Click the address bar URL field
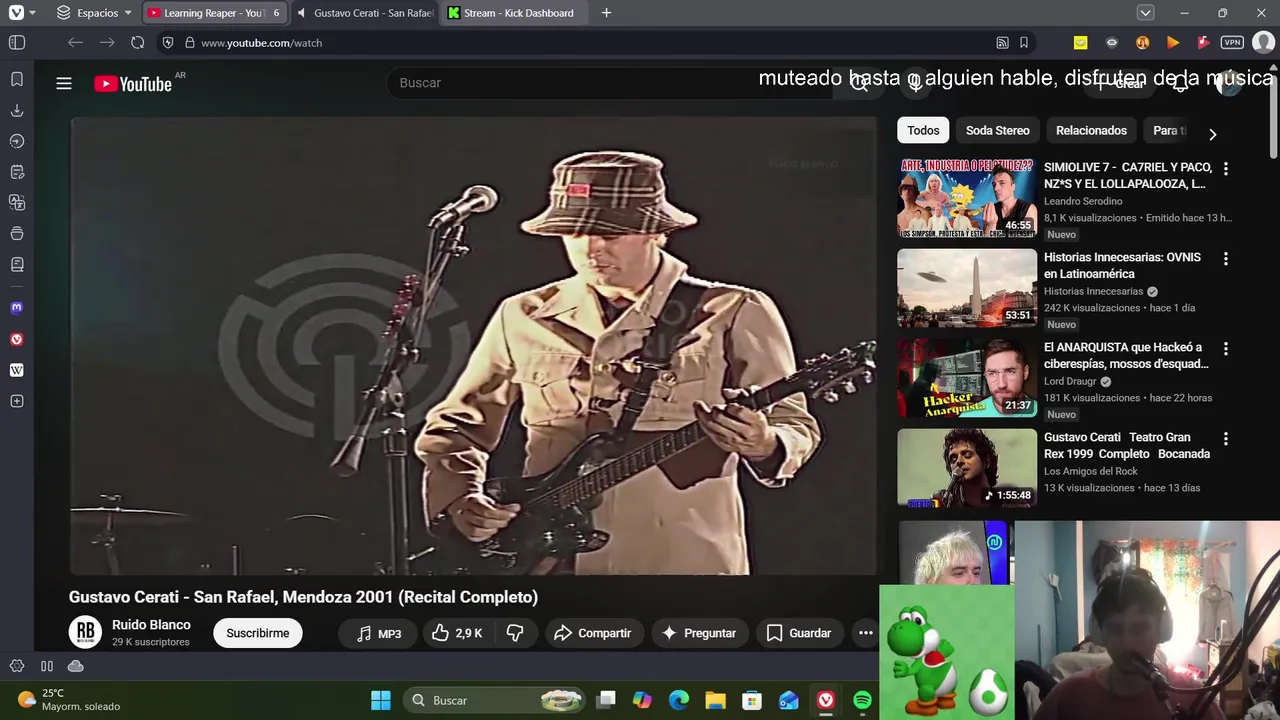Viewport: 1280px width, 720px height. pyautogui.click(x=590, y=43)
